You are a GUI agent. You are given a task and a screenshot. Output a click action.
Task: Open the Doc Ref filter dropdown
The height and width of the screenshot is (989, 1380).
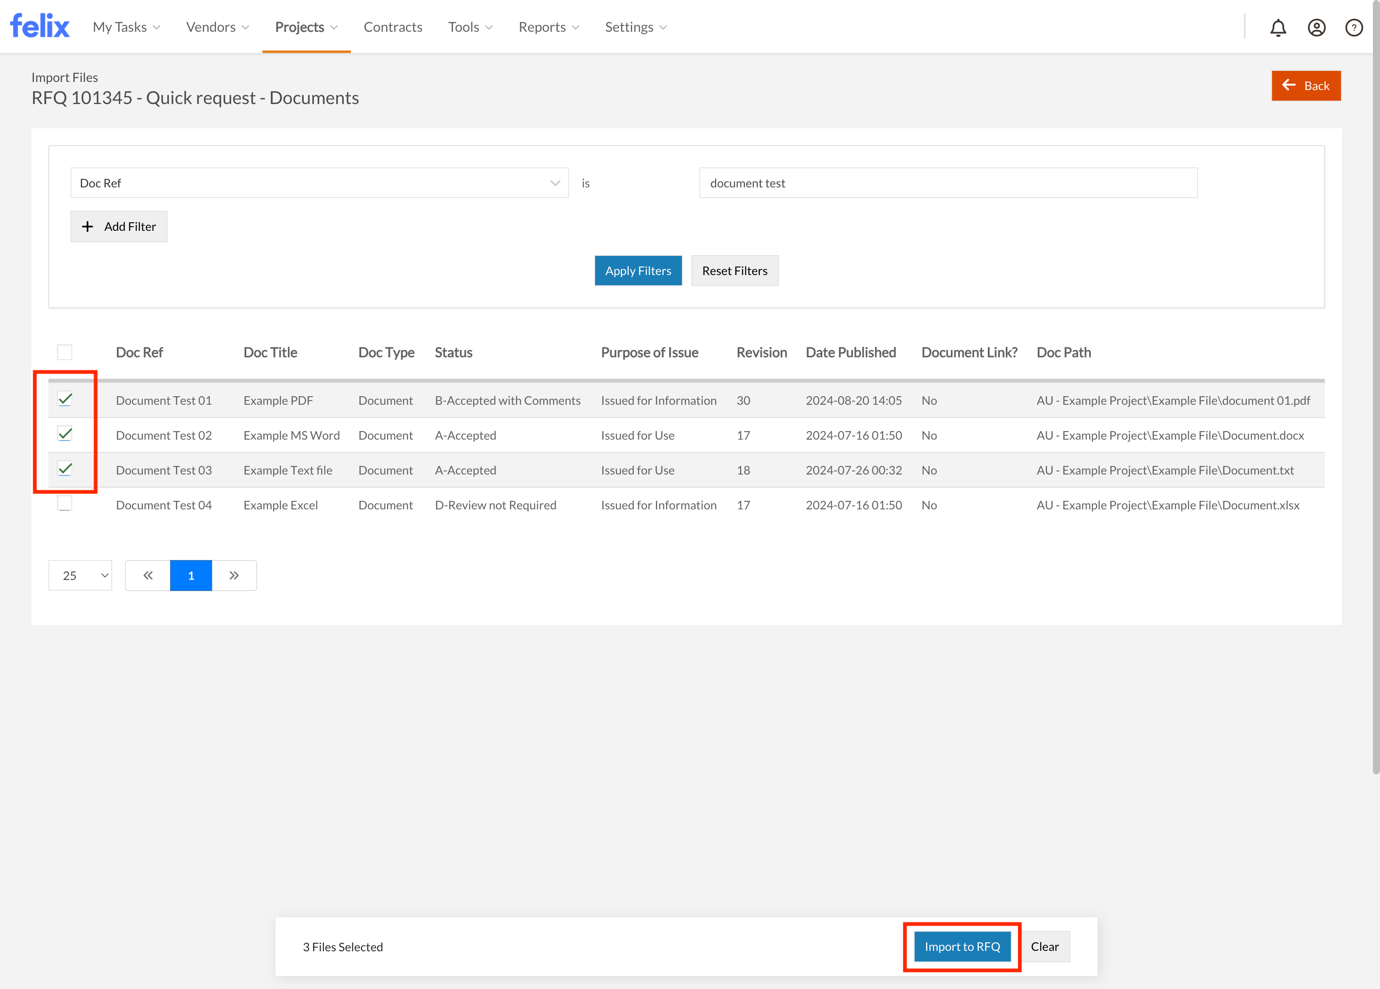[319, 183]
